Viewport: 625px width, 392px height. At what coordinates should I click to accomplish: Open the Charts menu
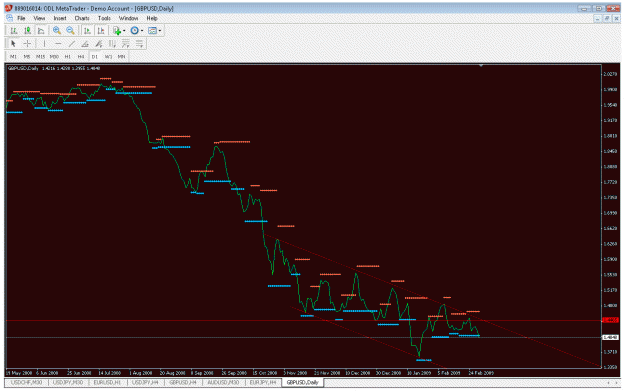(x=82, y=18)
